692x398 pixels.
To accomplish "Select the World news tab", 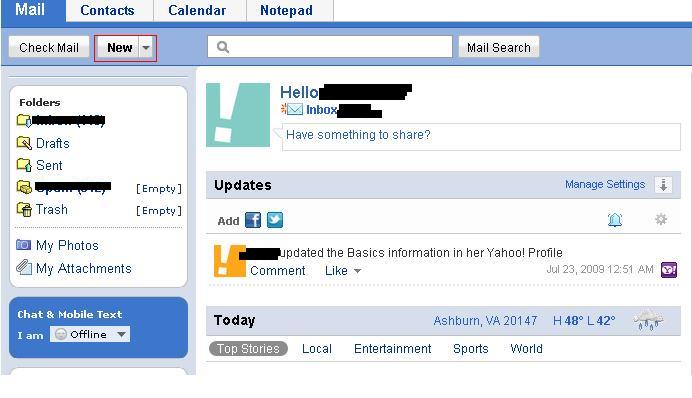I will tap(527, 349).
